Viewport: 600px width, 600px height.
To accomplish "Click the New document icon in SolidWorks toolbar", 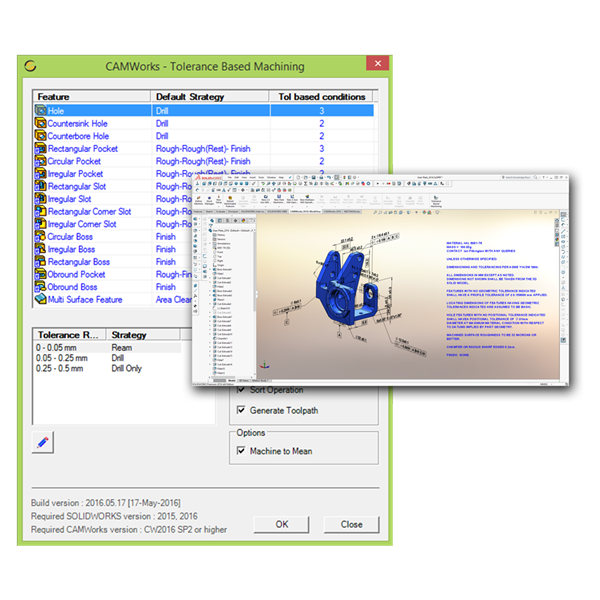I will [x=298, y=177].
